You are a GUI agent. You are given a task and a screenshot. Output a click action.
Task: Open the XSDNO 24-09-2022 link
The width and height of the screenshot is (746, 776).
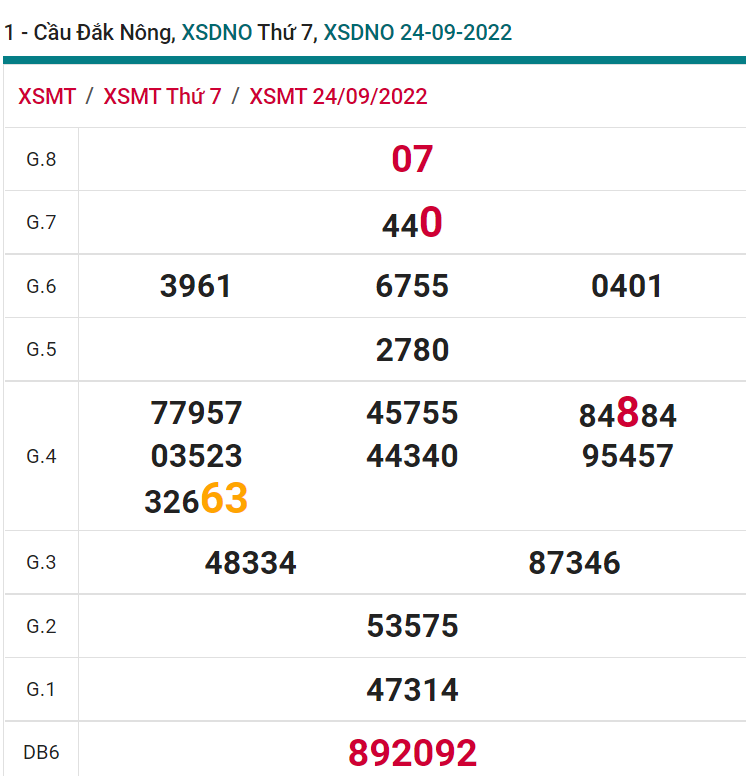(x=417, y=32)
